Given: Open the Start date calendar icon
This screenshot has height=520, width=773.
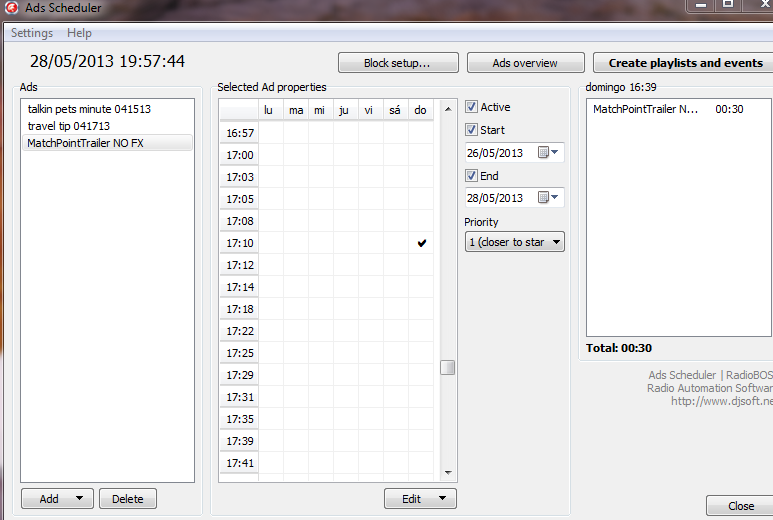Looking at the screenshot, I should (544, 152).
